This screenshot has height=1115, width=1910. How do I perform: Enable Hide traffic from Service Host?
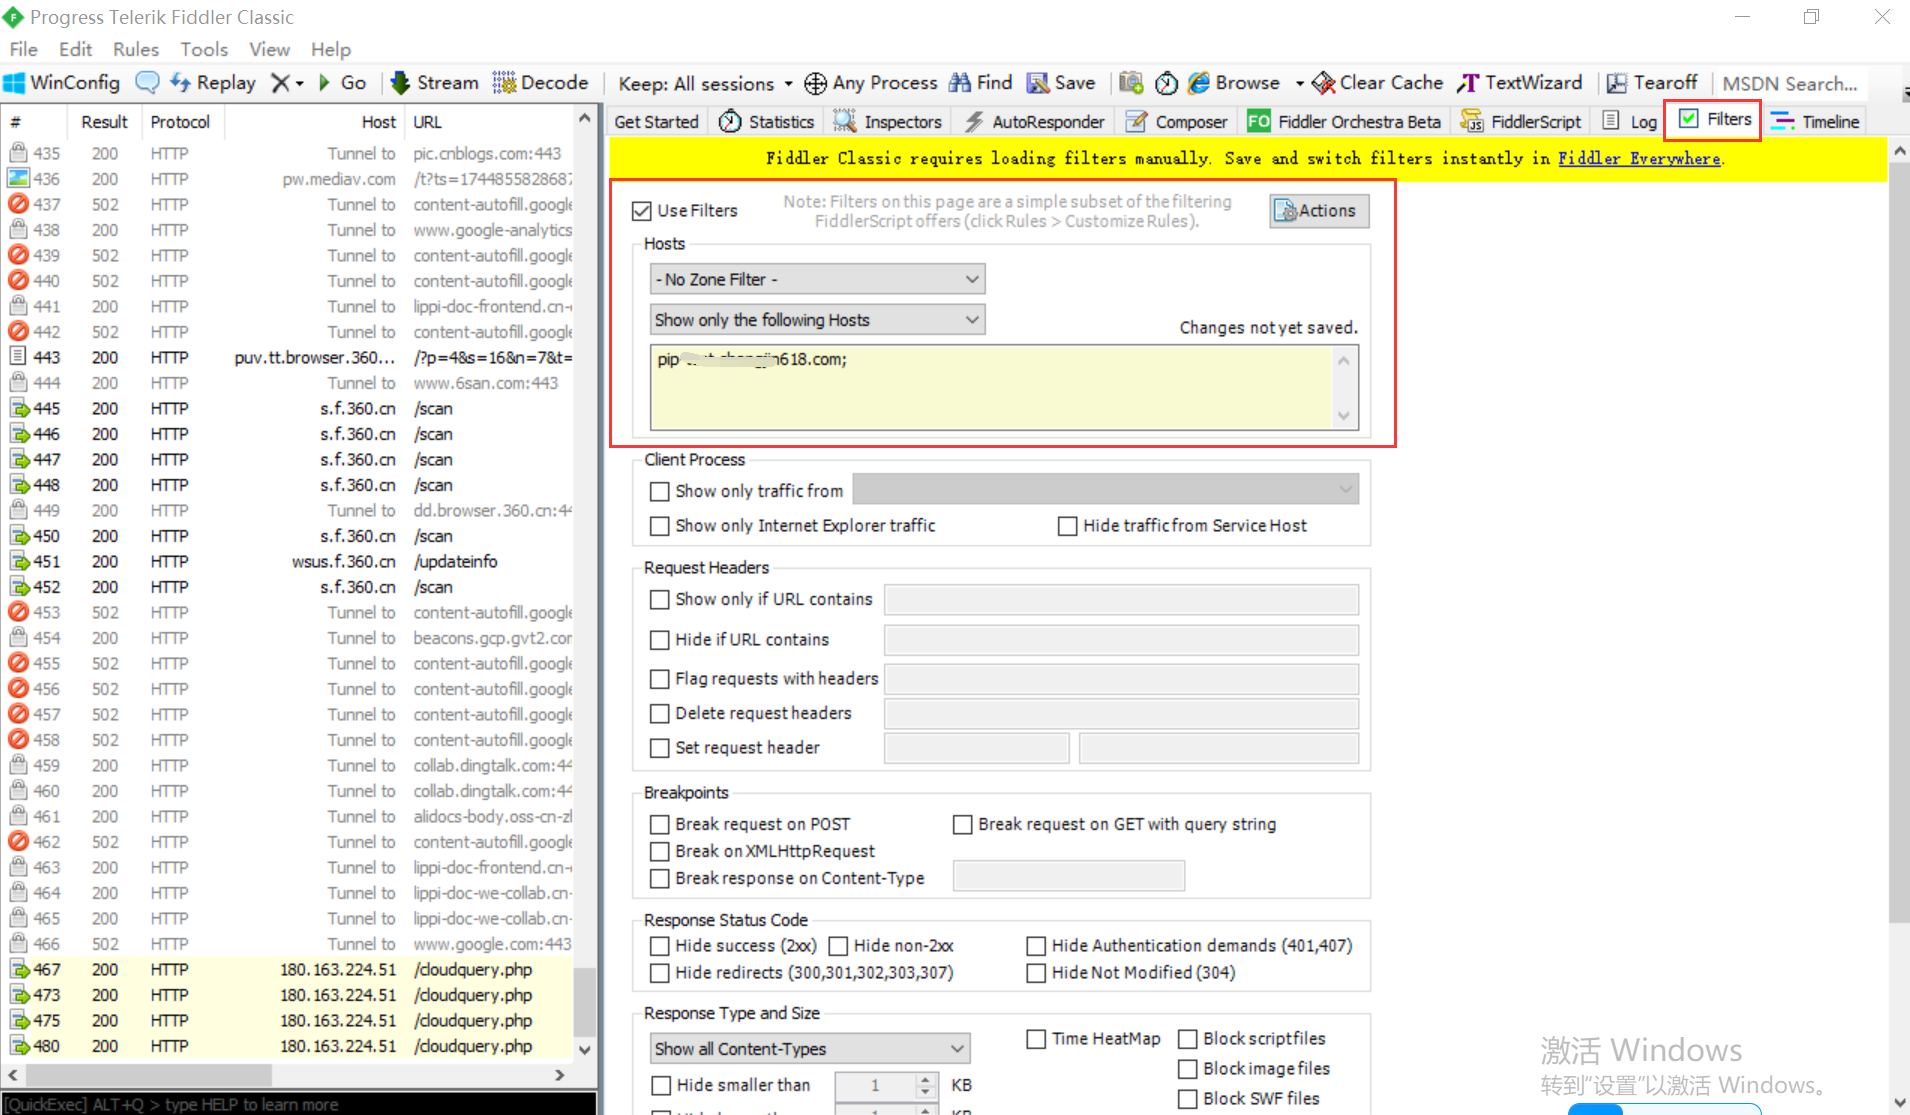click(1067, 525)
